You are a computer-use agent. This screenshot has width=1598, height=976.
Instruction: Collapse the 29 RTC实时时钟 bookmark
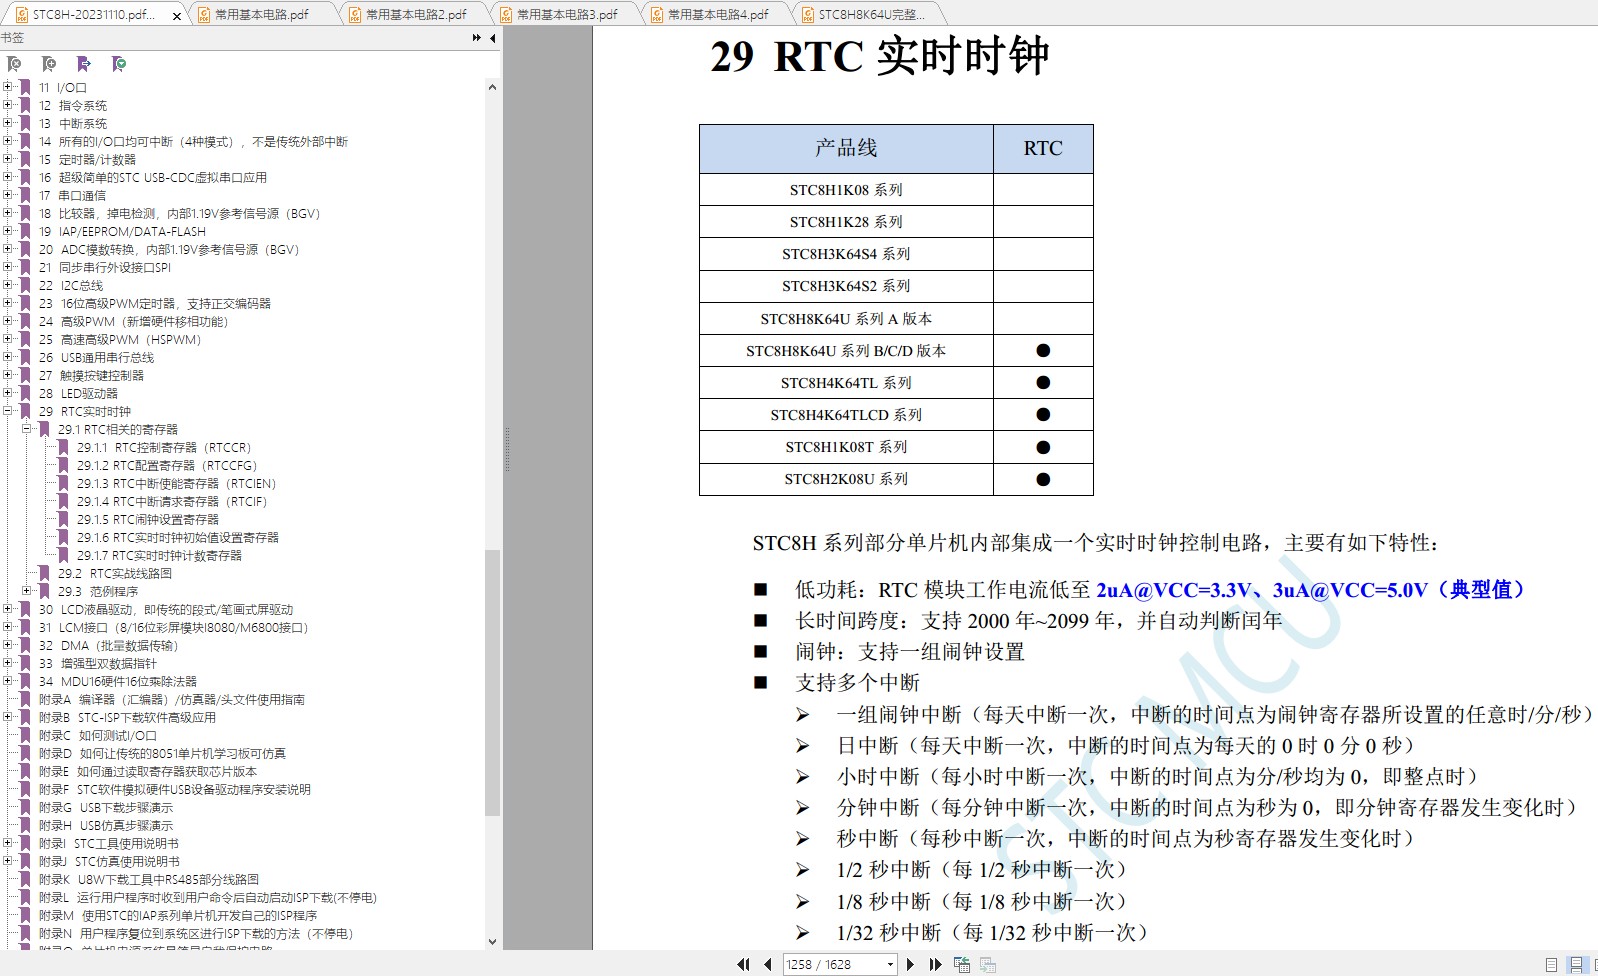8,411
